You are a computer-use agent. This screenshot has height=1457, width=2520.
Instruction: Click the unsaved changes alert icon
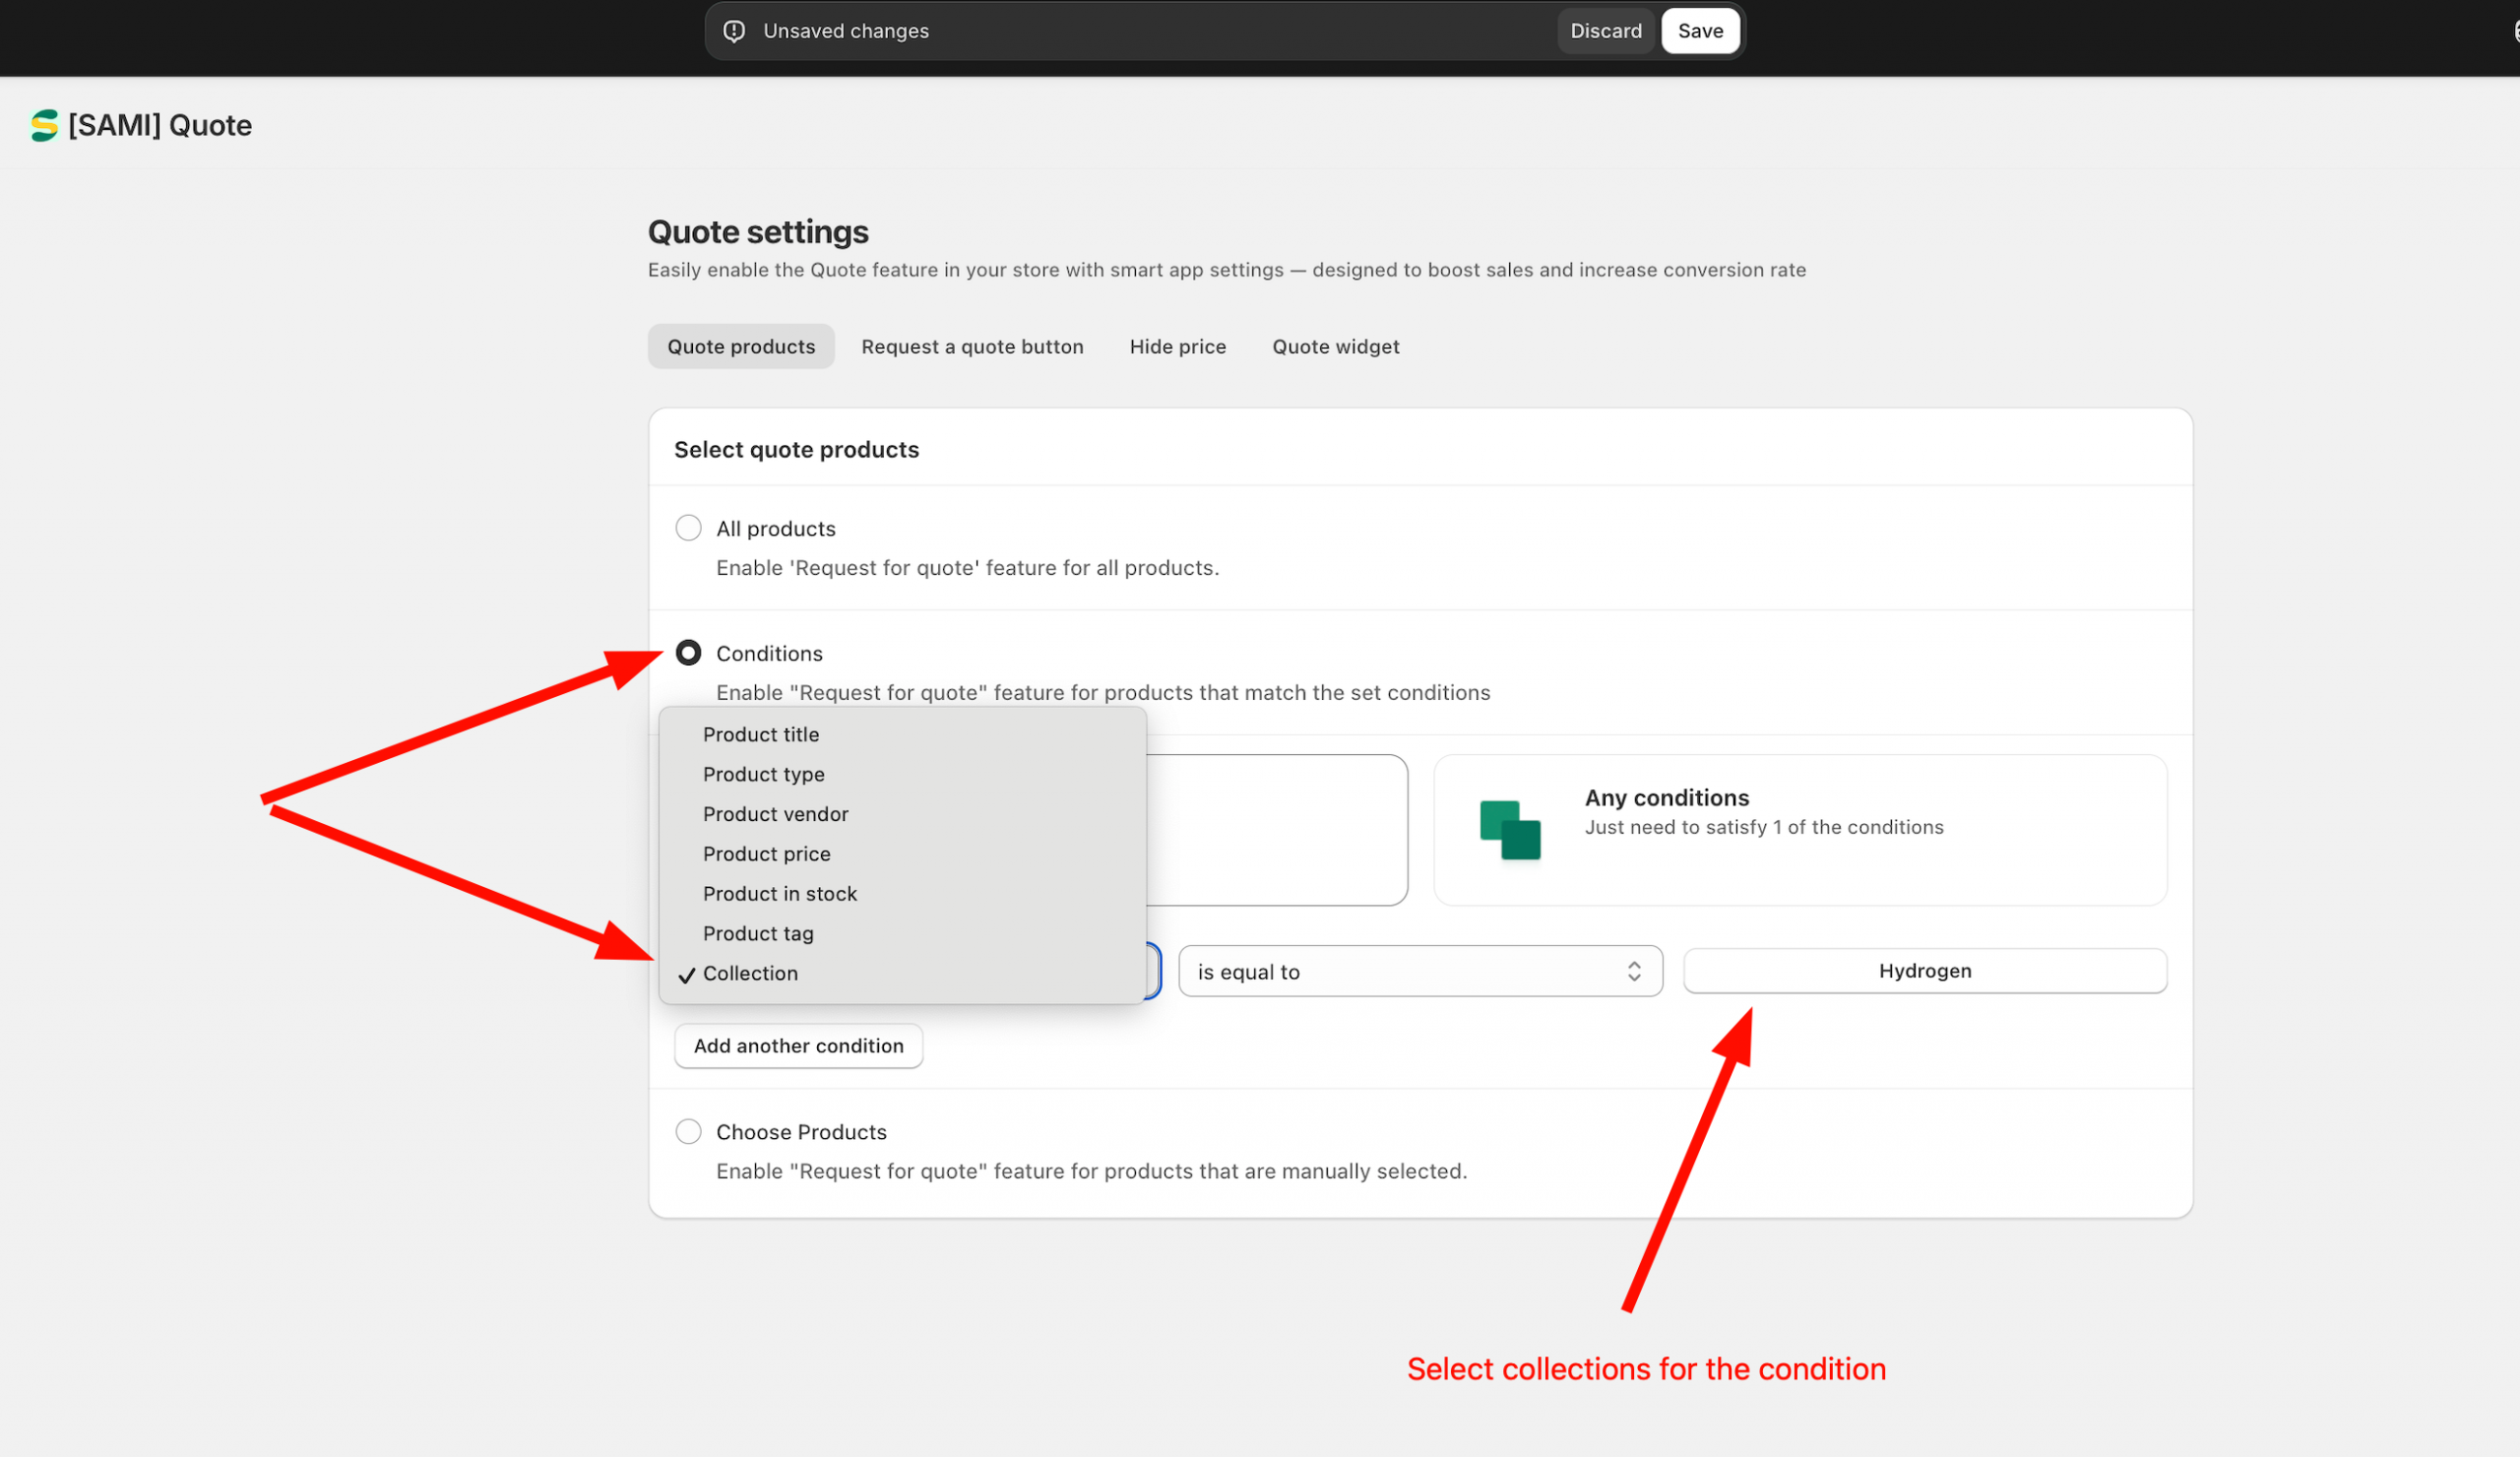[734, 31]
